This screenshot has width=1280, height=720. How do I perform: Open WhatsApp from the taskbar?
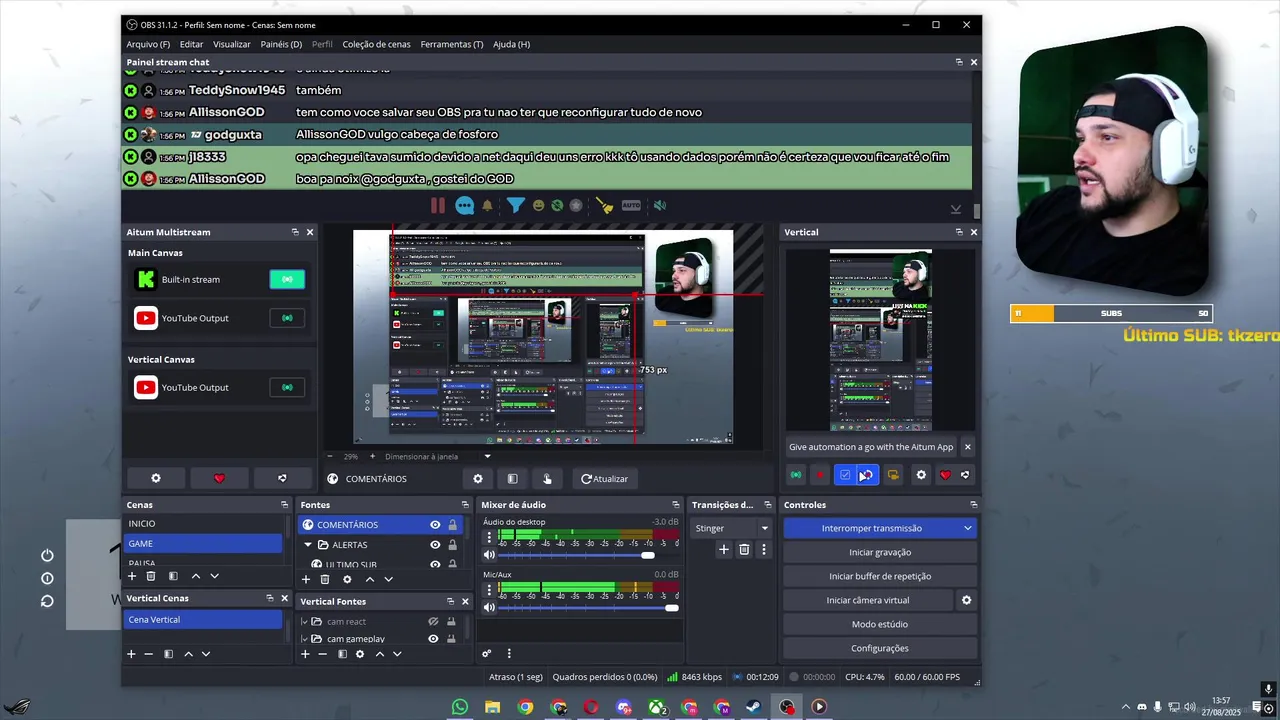point(460,707)
